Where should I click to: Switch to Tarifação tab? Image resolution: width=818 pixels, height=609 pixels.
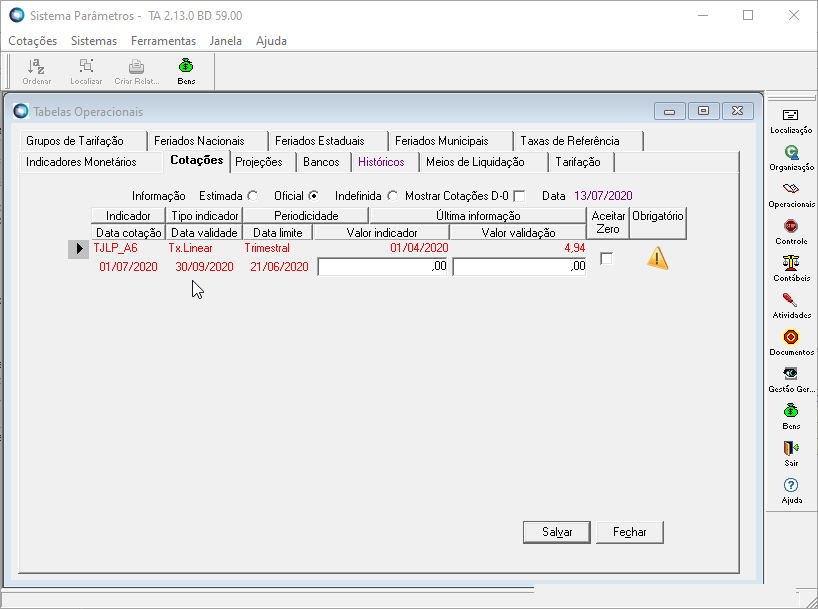pos(581,162)
